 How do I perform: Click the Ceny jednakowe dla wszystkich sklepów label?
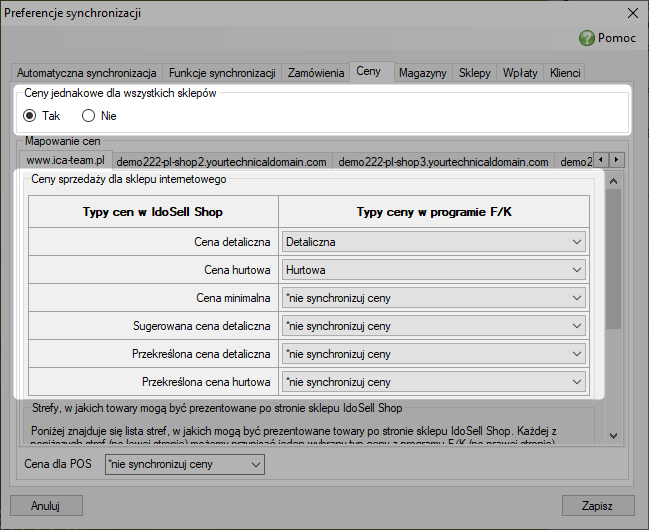[x=120, y=93]
